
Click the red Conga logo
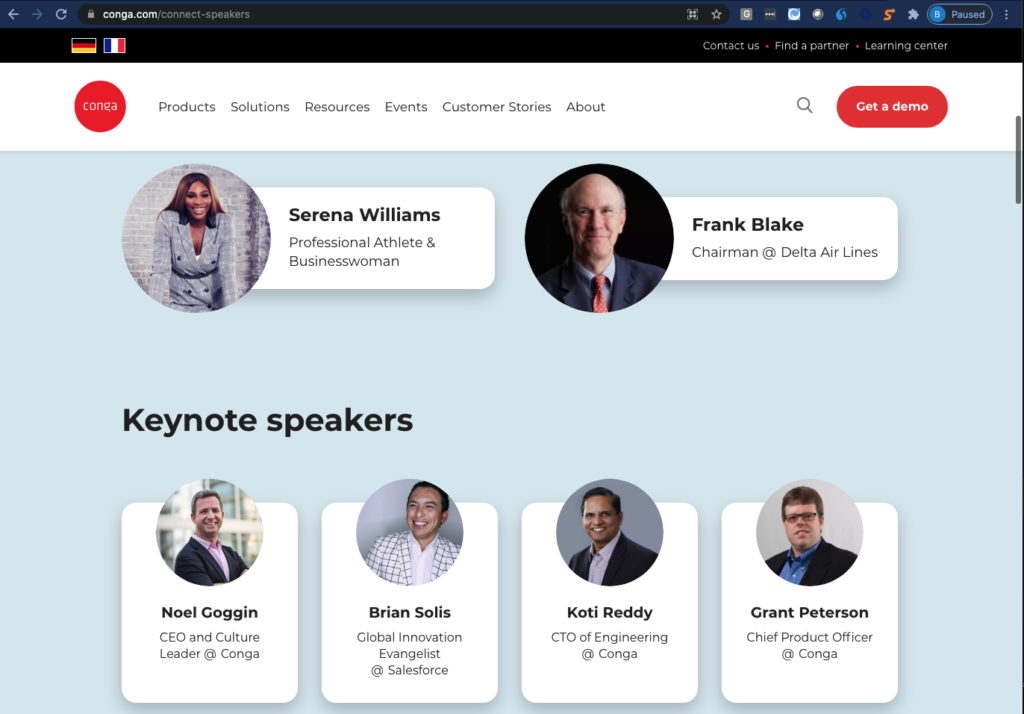(x=100, y=106)
